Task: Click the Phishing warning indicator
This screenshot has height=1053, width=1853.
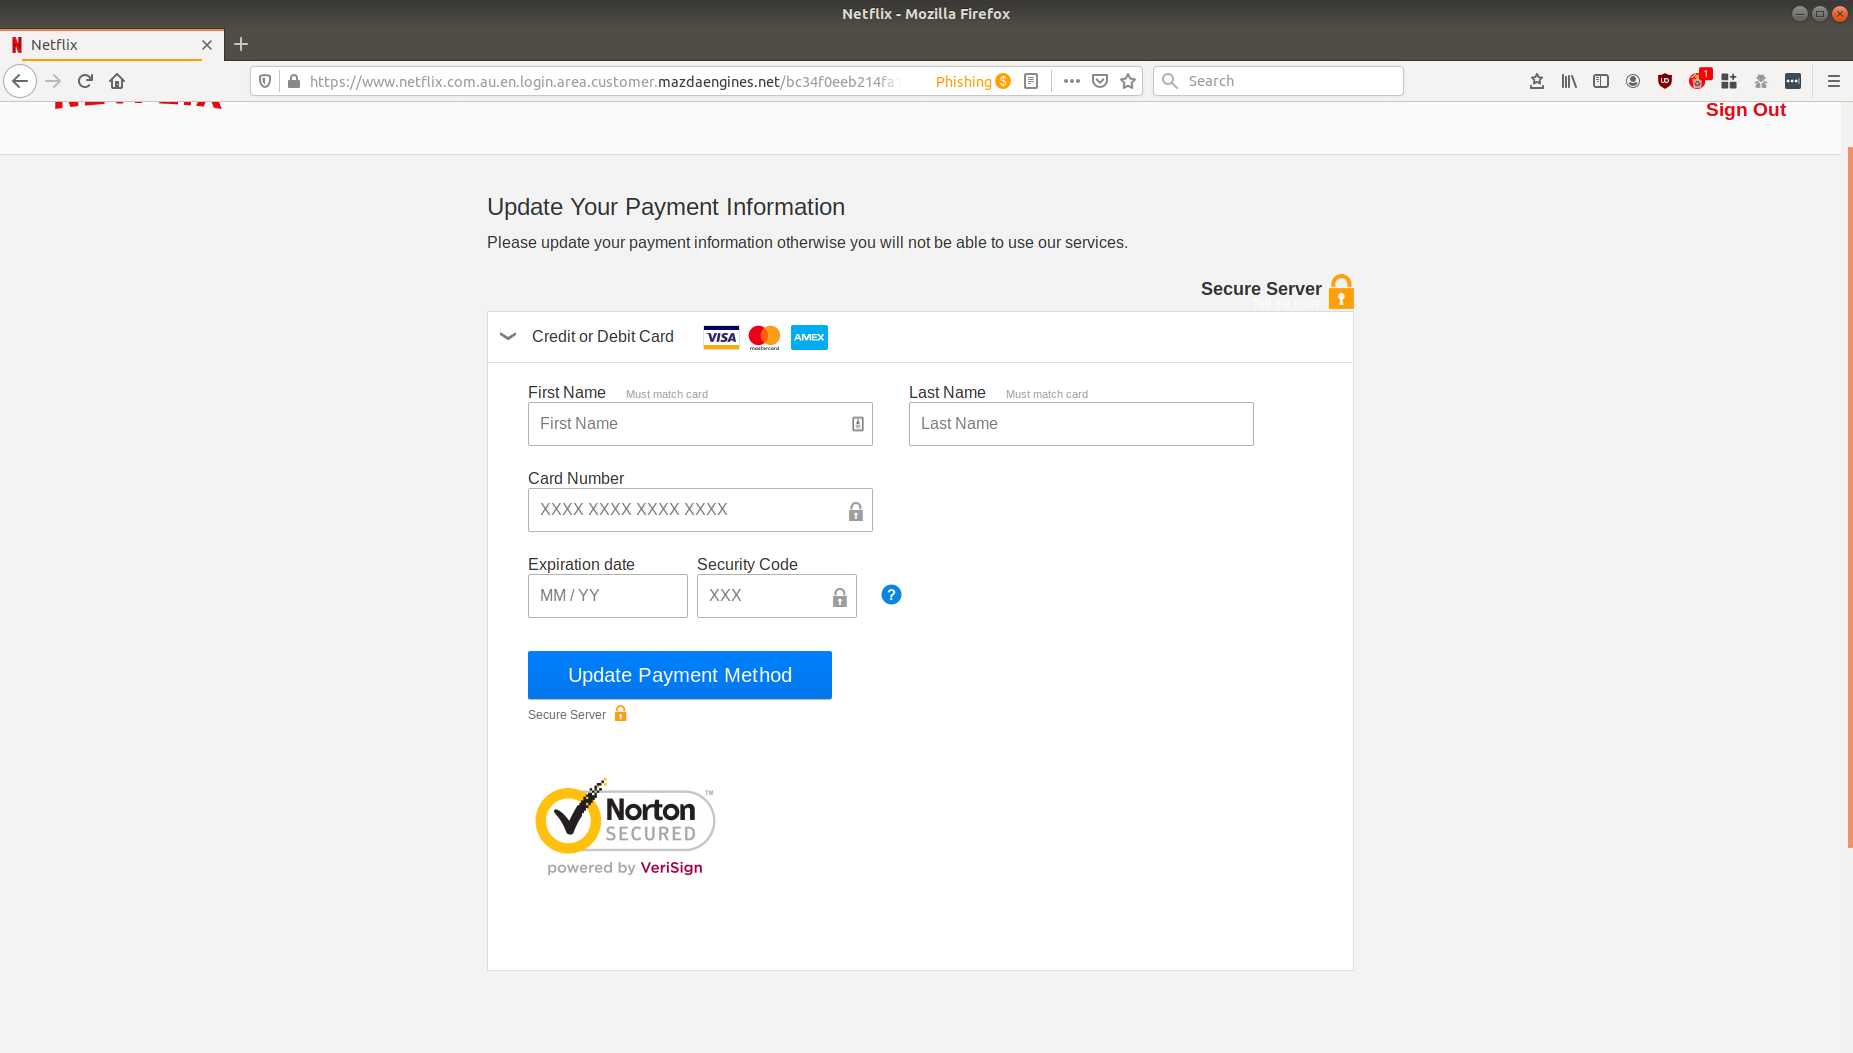Action: [973, 81]
